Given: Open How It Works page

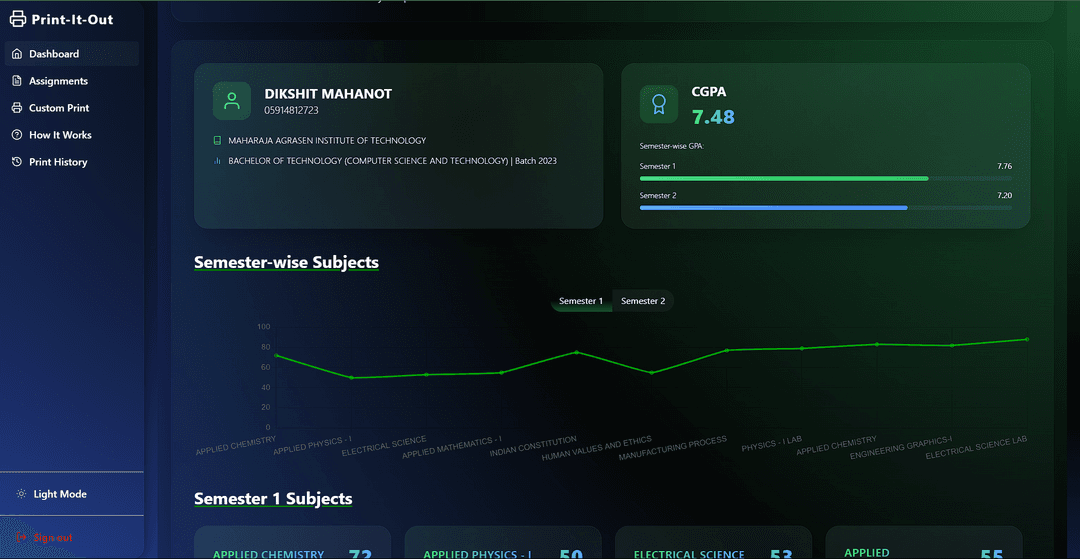Looking at the screenshot, I should [72, 135].
